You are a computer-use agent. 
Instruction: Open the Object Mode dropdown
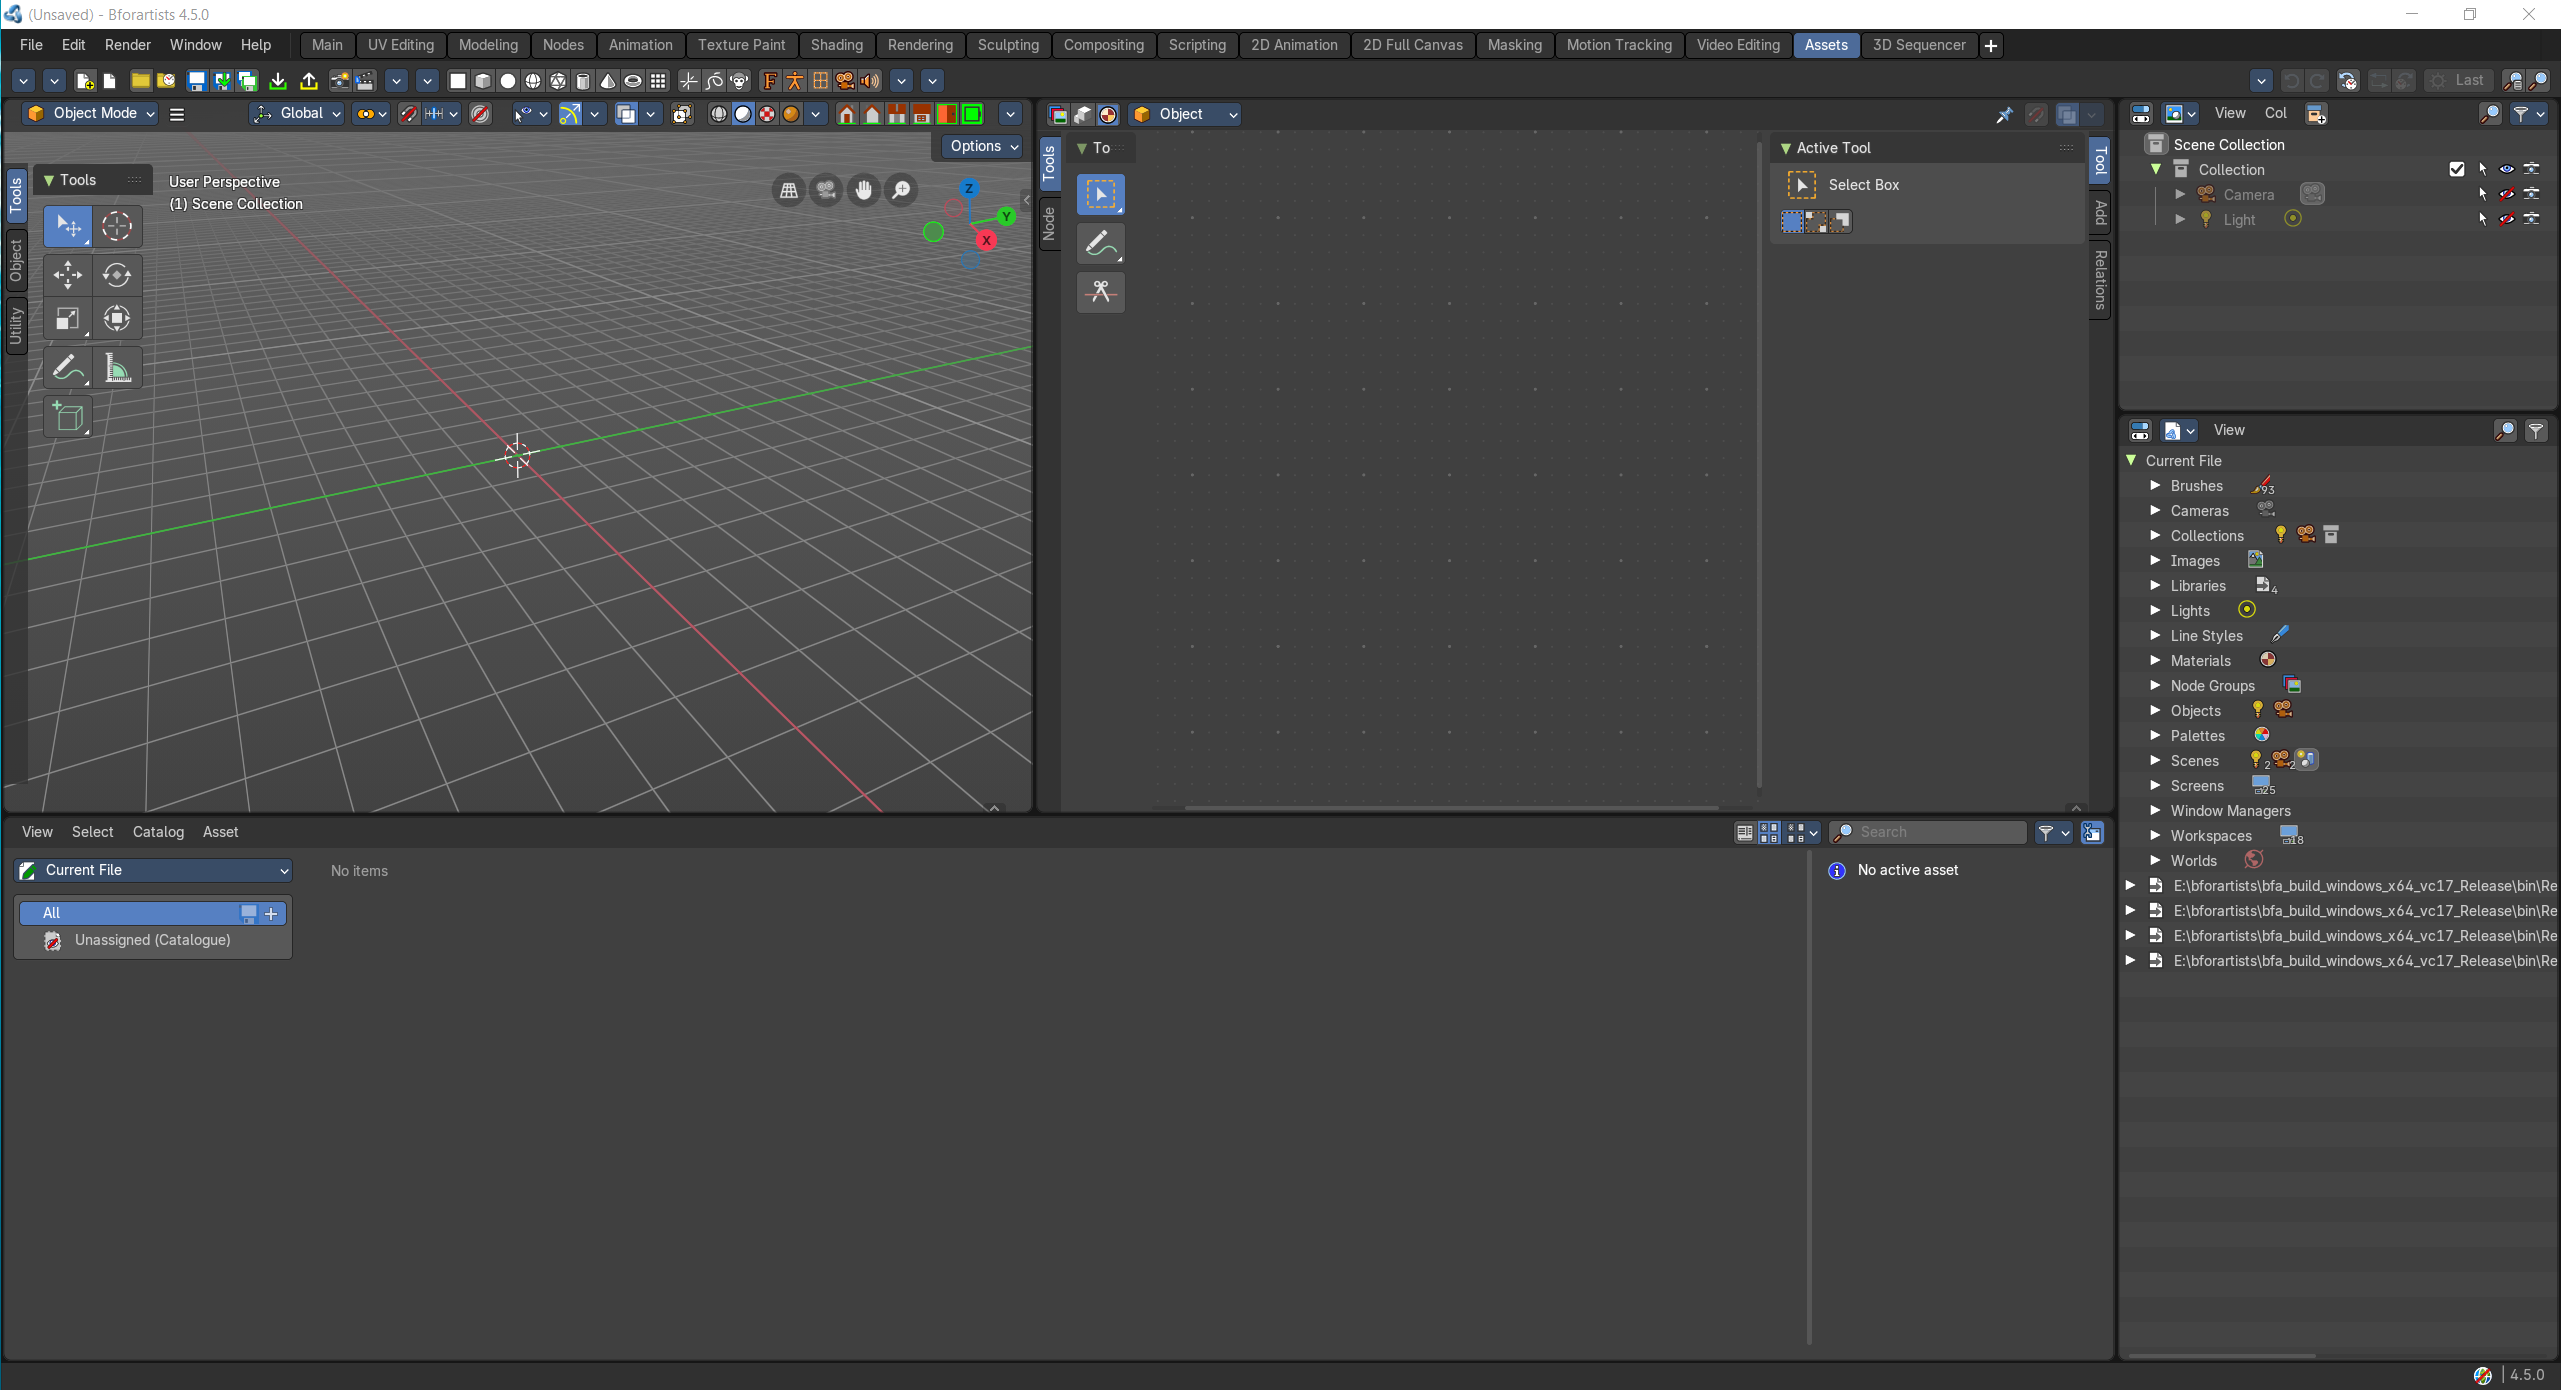pyautogui.click(x=91, y=114)
